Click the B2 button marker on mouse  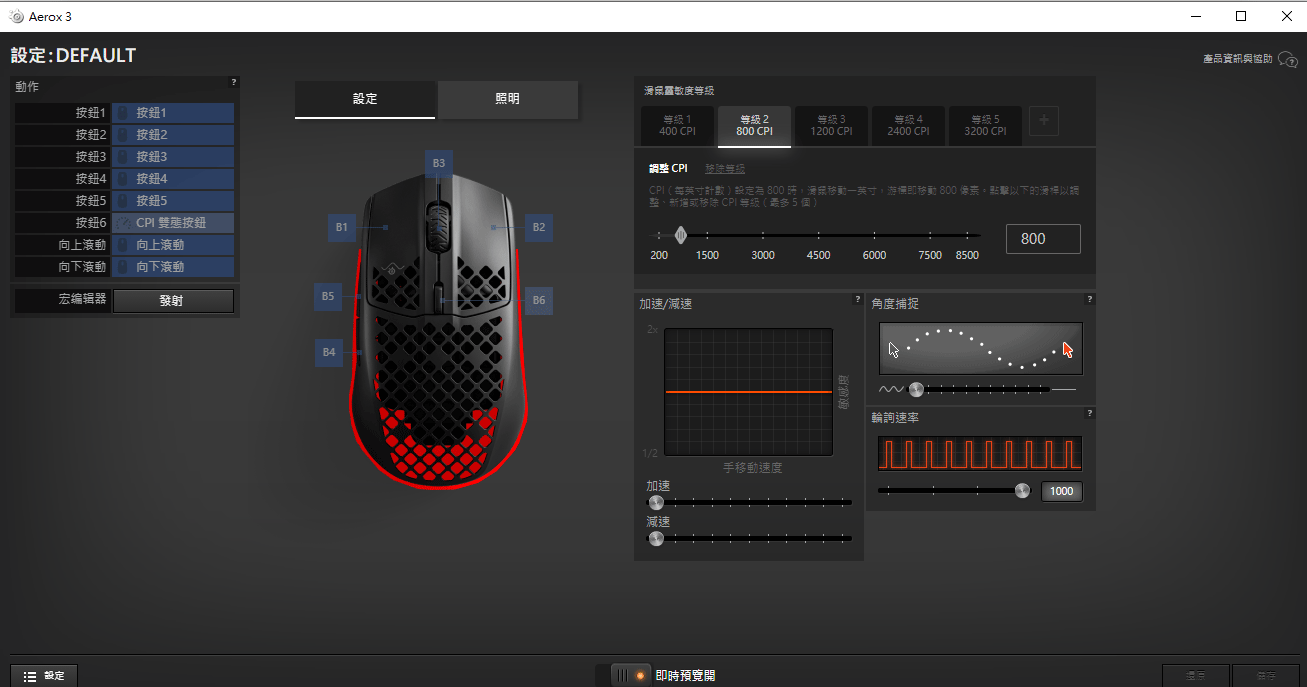(x=539, y=228)
